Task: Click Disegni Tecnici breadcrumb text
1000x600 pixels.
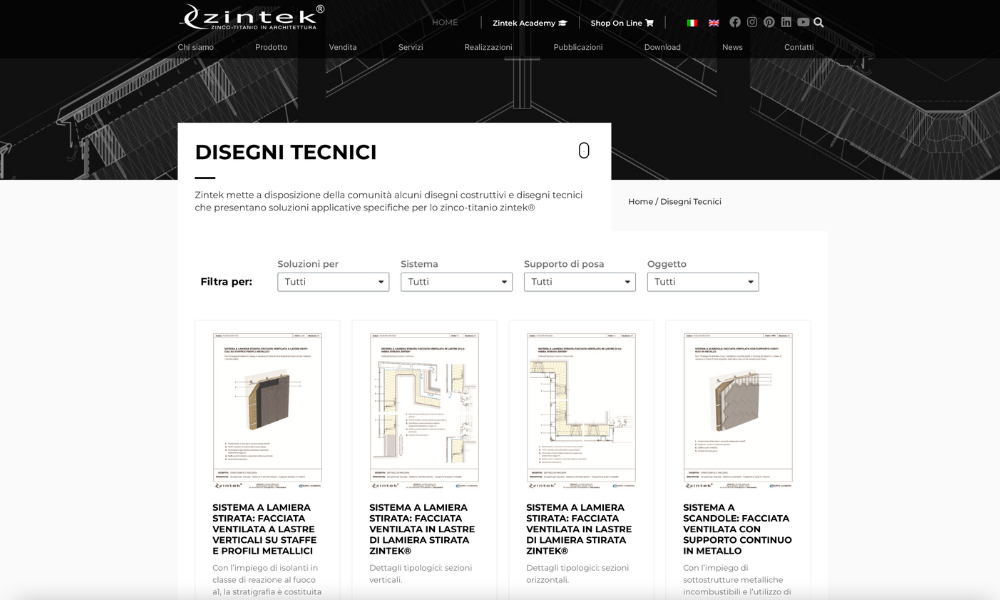Action: (x=691, y=201)
